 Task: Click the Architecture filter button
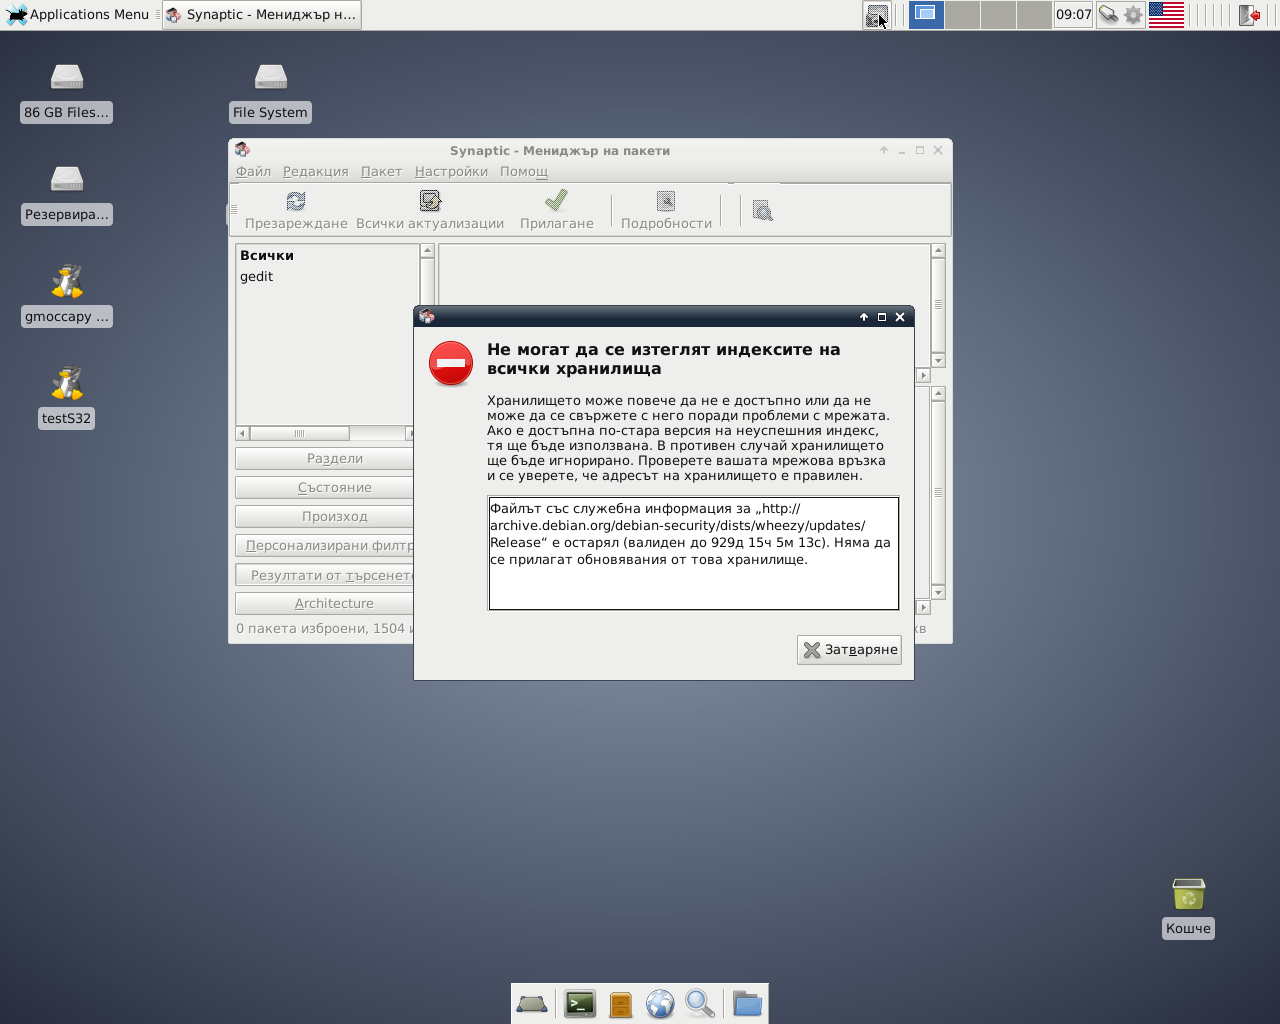pyautogui.click(x=324, y=604)
